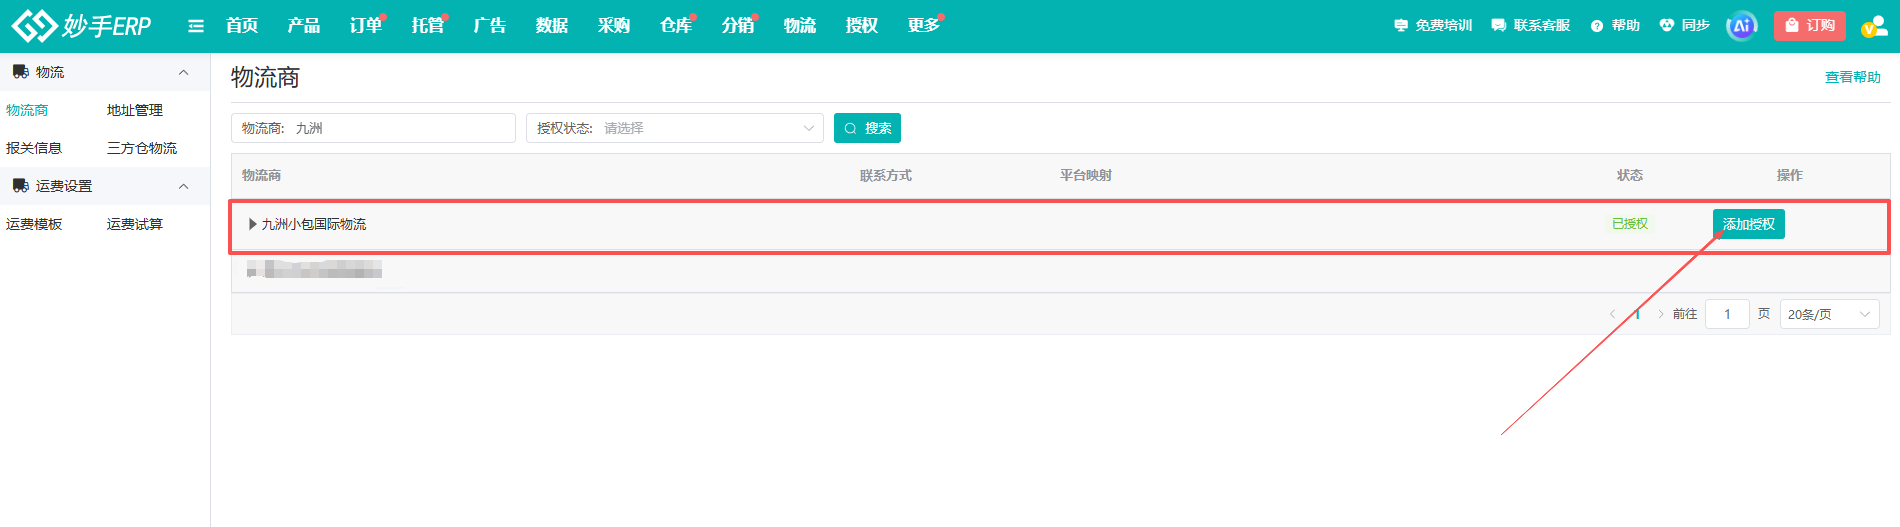Open the 产品 menu

coord(304,26)
